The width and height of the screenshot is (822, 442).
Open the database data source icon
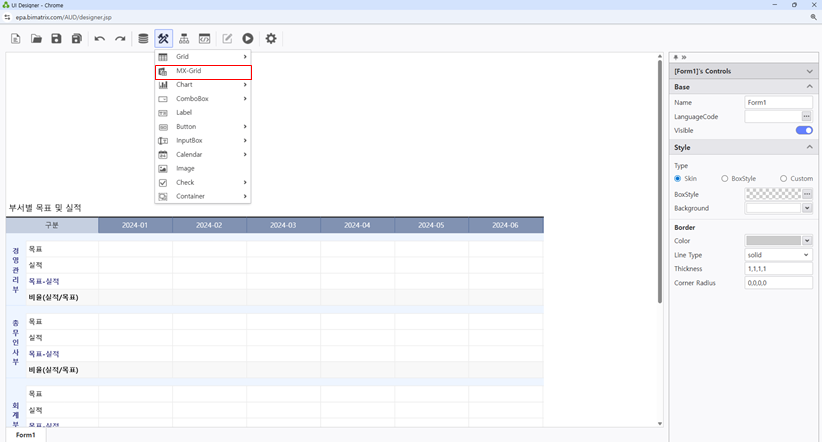tap(143, 38)
